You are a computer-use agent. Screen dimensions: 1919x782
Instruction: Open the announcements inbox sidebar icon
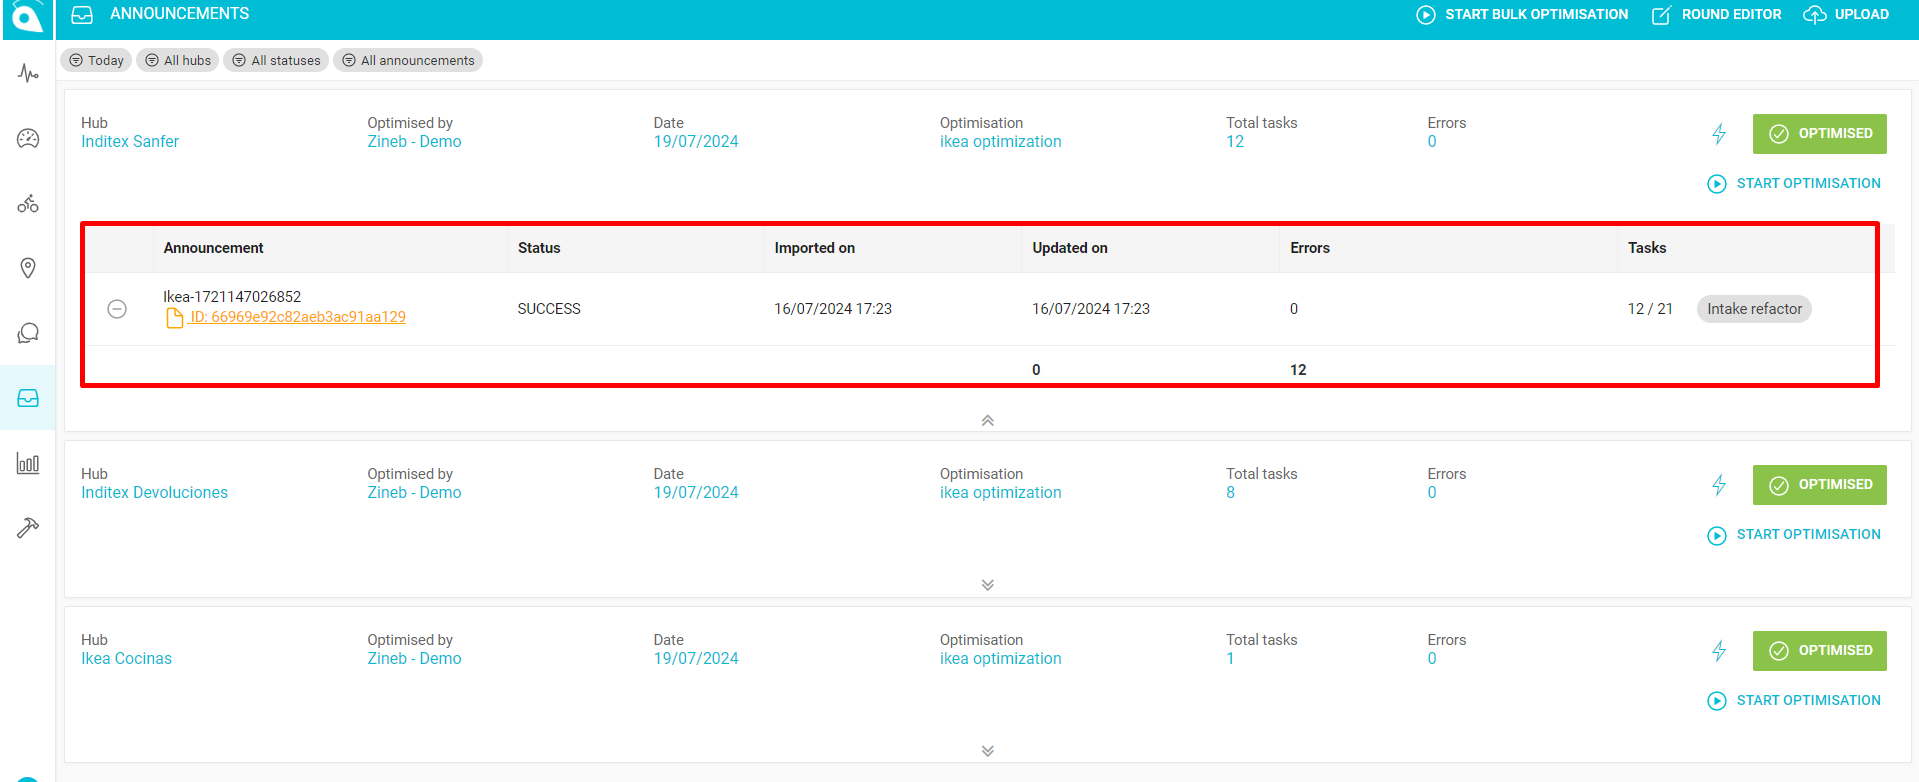click(x=28, y=398)
